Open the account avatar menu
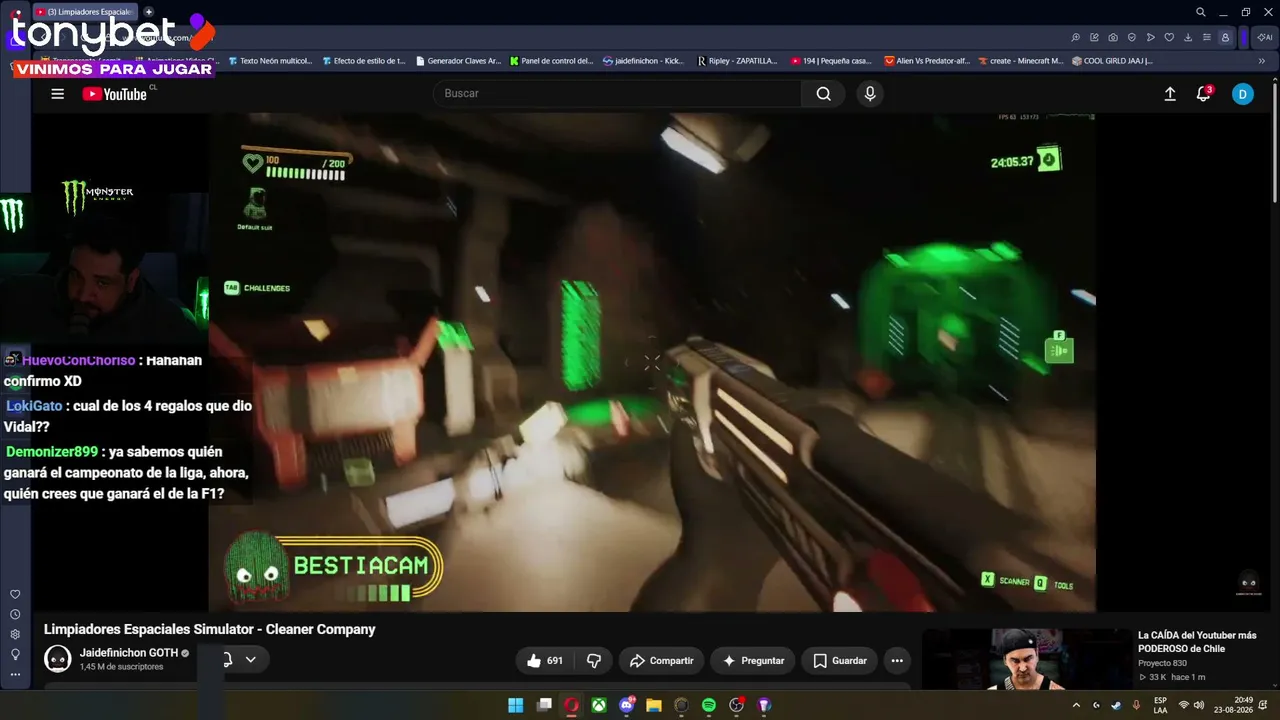 1243,94
